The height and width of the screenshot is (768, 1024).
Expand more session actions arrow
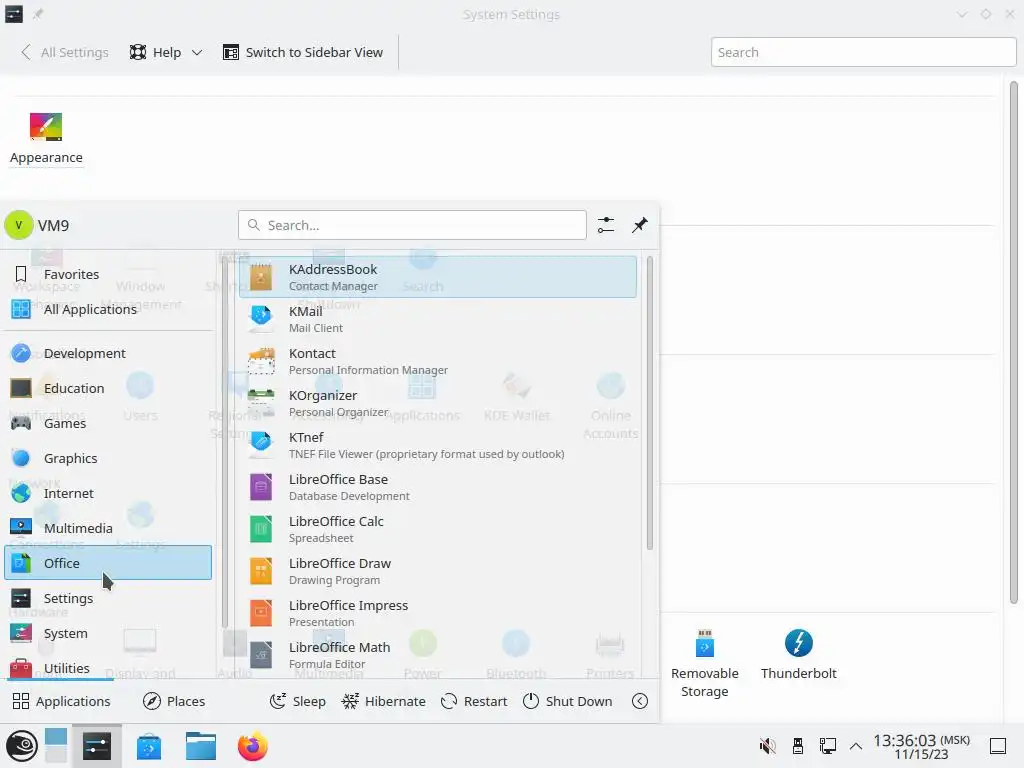coord(640,701)
